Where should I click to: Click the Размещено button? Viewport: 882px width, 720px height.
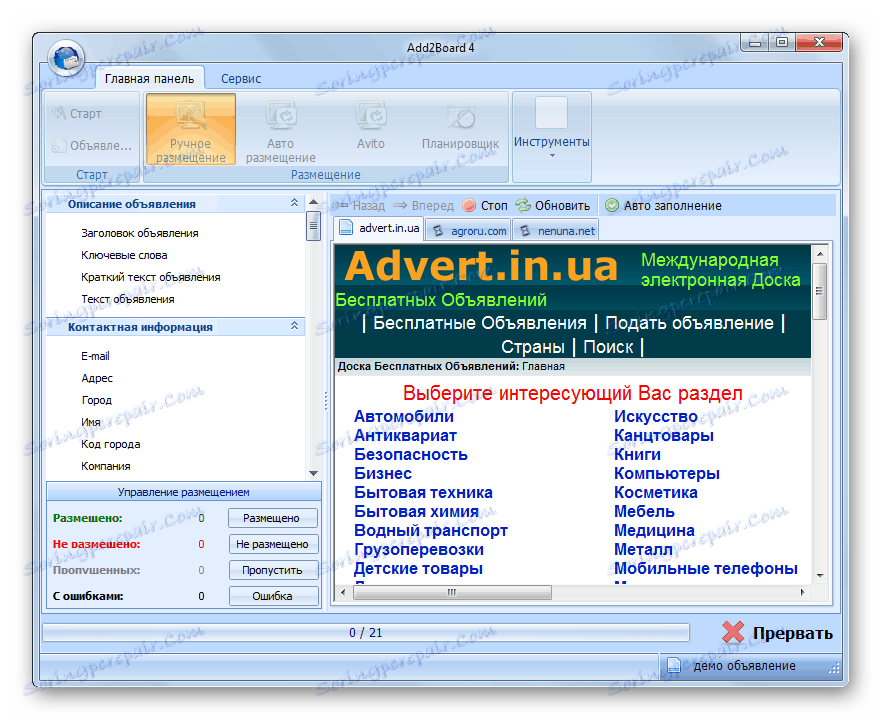click(x=272, y=518)
